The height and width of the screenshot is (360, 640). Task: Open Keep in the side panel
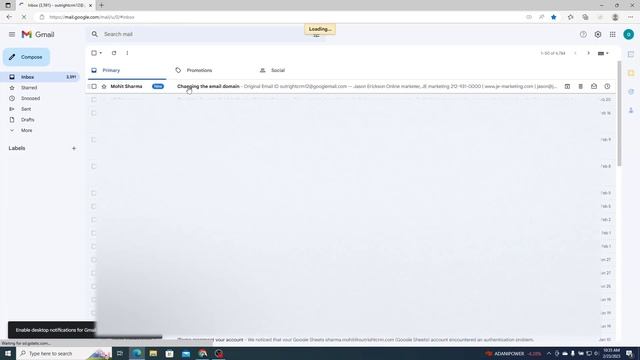[631, 73]
